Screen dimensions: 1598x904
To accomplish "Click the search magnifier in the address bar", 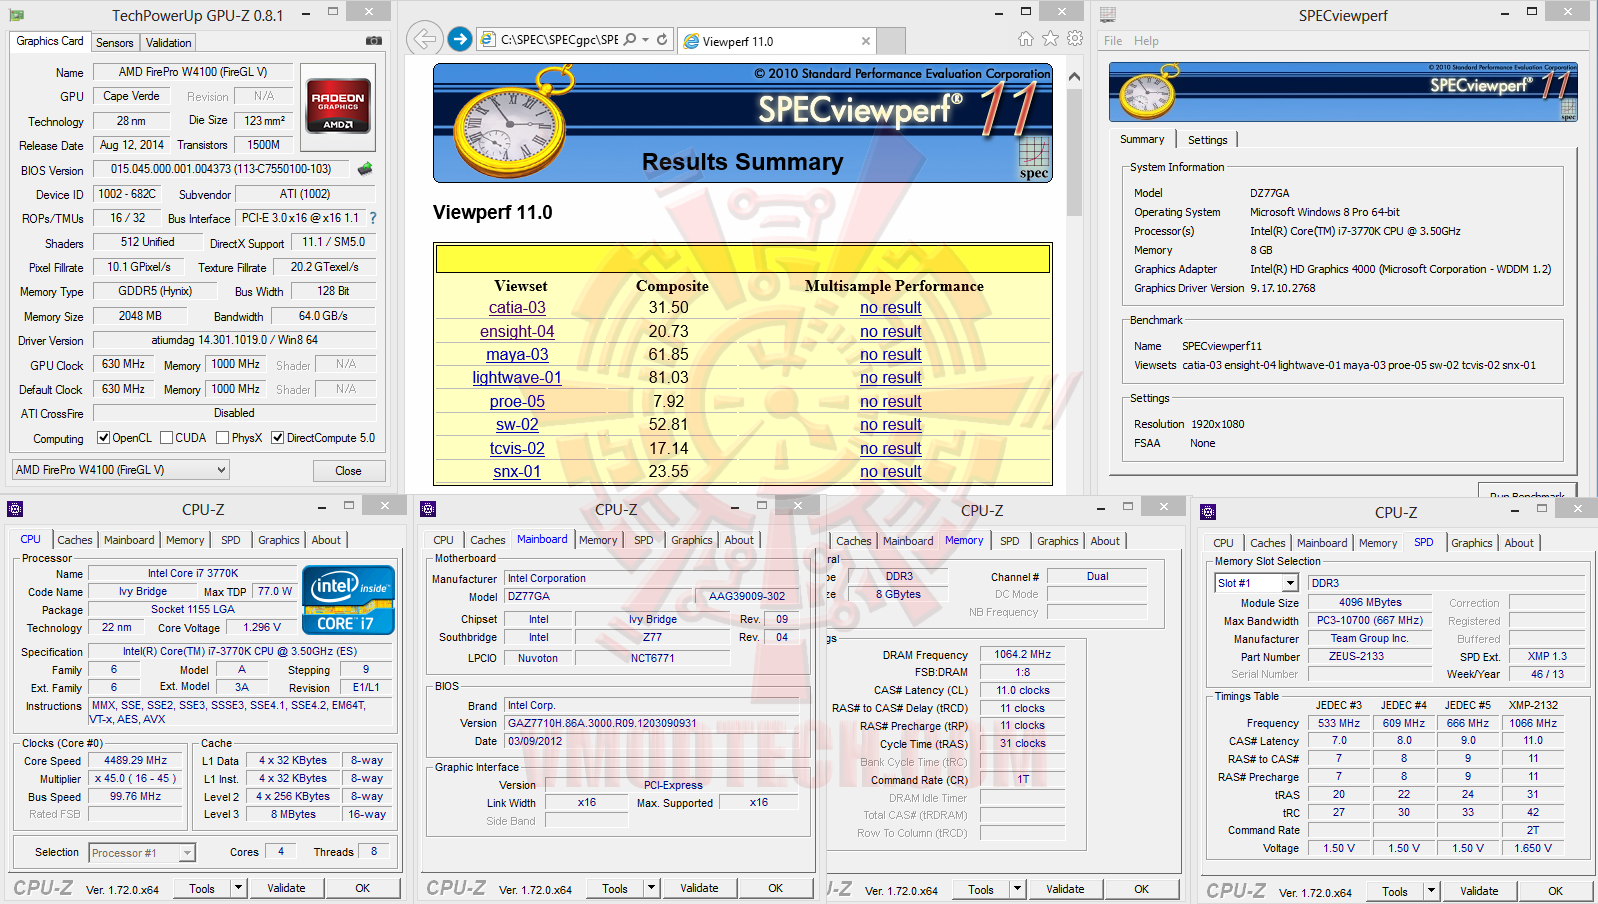I will pos(630,40).
